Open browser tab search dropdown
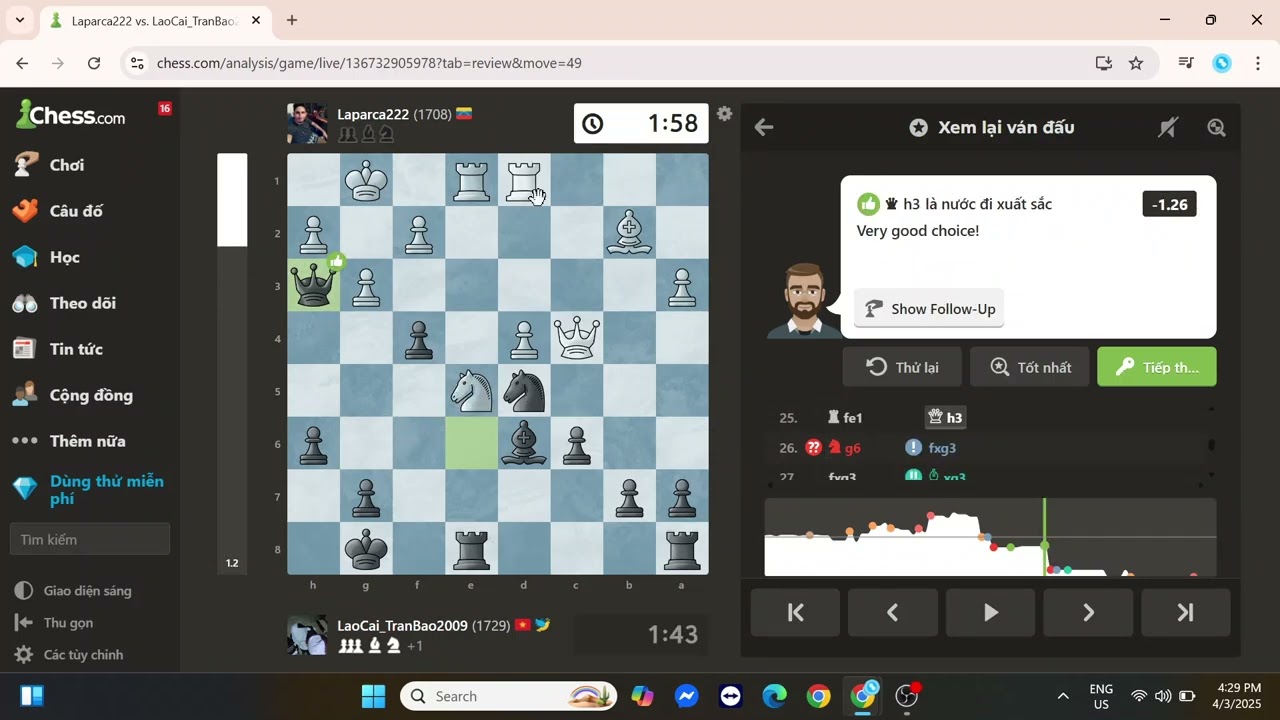This screenshot has width=1280, height=720. coord(19,20)
